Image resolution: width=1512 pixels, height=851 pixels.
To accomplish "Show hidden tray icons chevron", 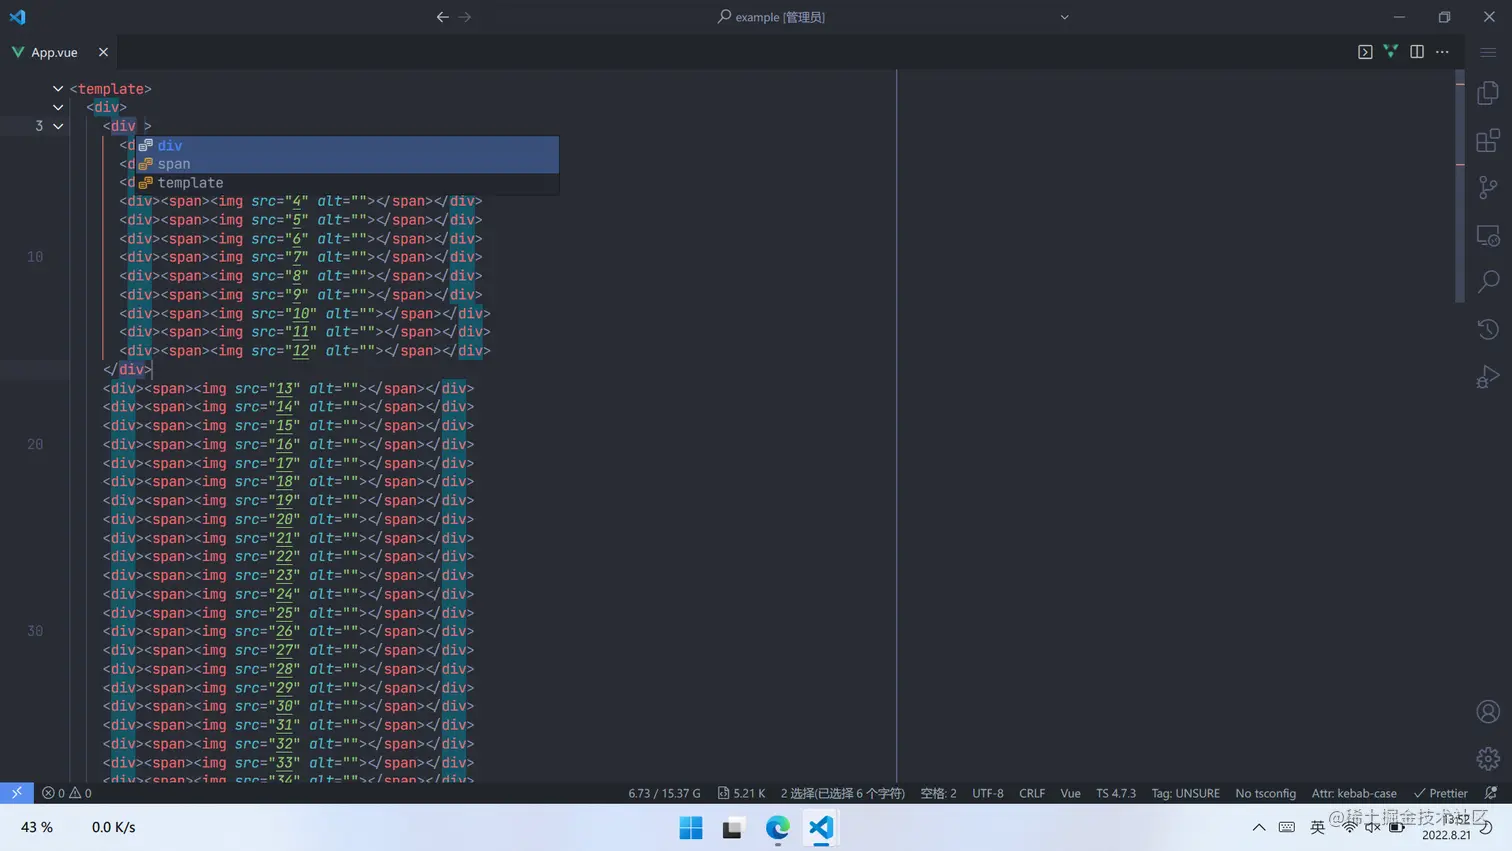I will (1259, 828).
